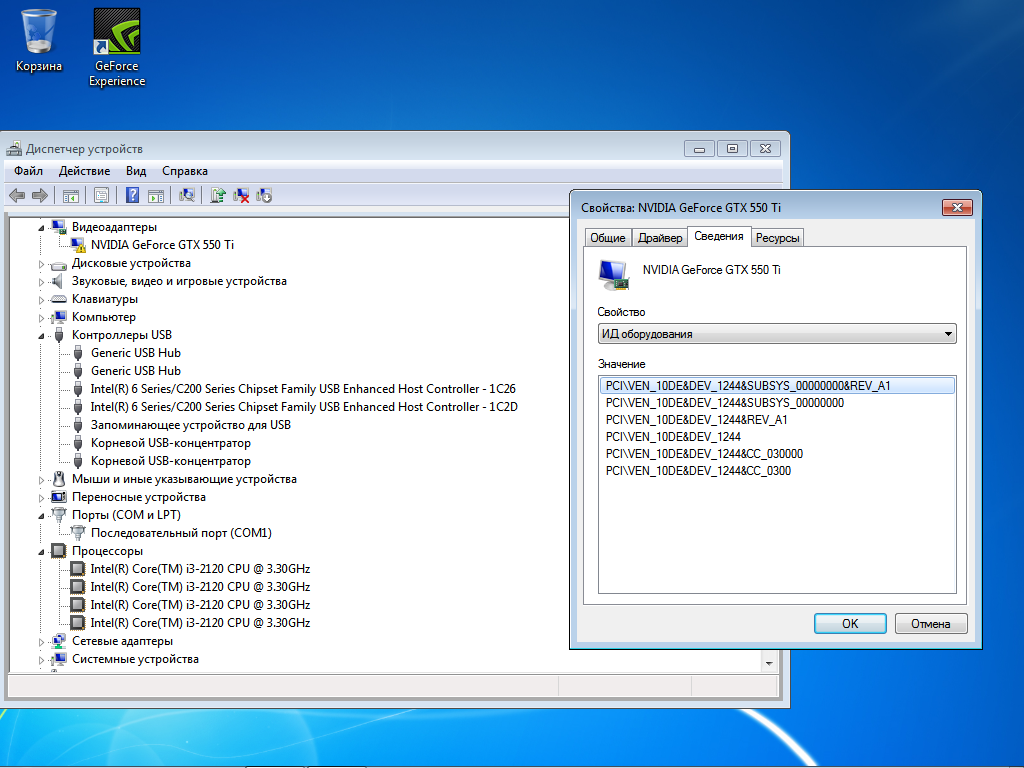Click the Update driver software icon
Image resolution: width=1024 pixels, height=768 pixels.
(218, 195)
